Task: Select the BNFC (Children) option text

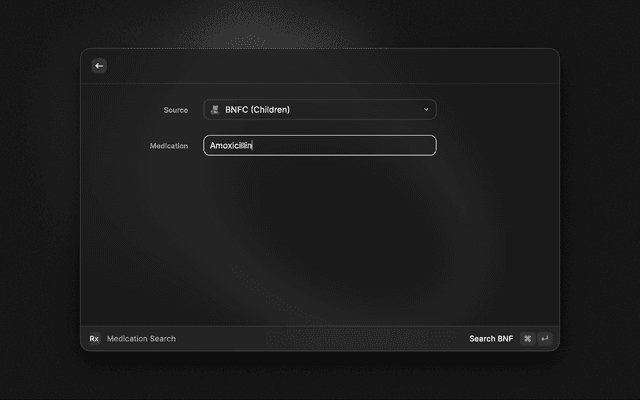Action: pos(258,110)
